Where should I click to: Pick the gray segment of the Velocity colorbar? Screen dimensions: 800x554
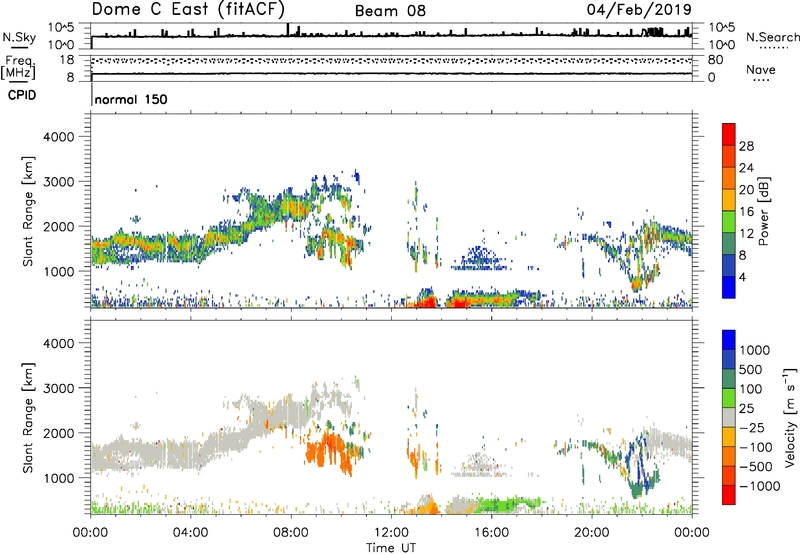pos(729,418)
